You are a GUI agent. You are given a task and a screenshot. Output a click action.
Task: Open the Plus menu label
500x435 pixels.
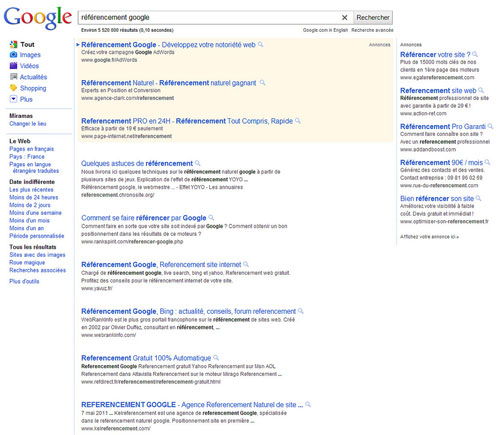click(26, 99)
